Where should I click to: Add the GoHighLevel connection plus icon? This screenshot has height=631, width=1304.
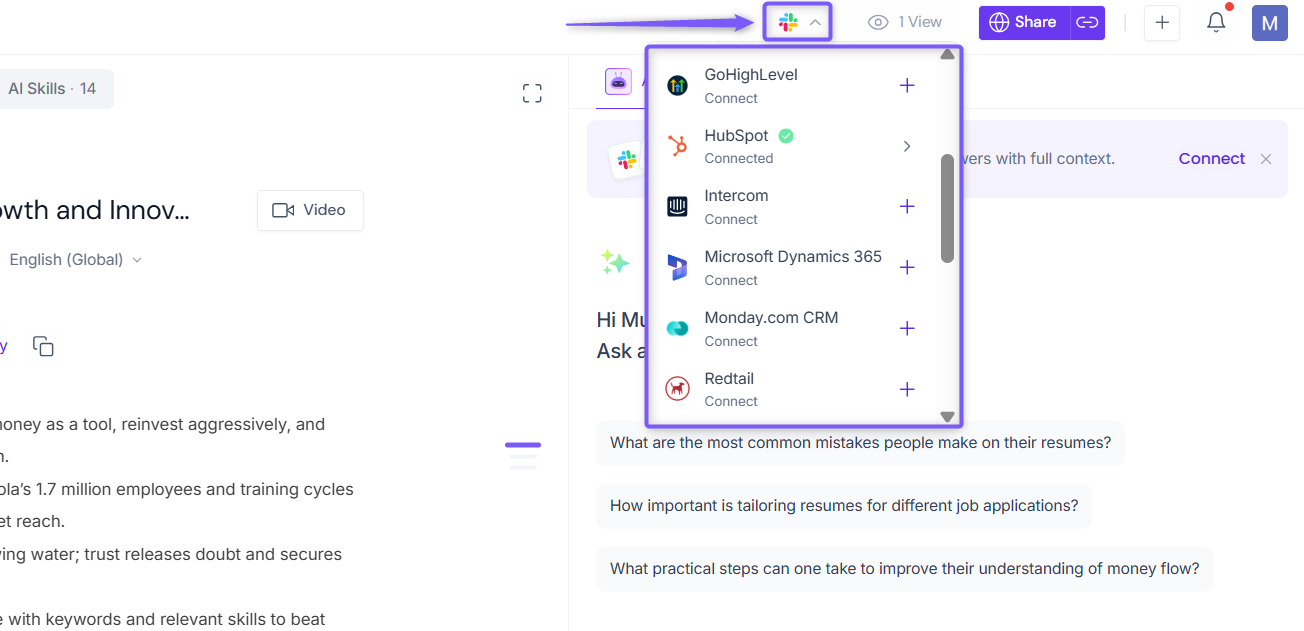coord(907,85)
